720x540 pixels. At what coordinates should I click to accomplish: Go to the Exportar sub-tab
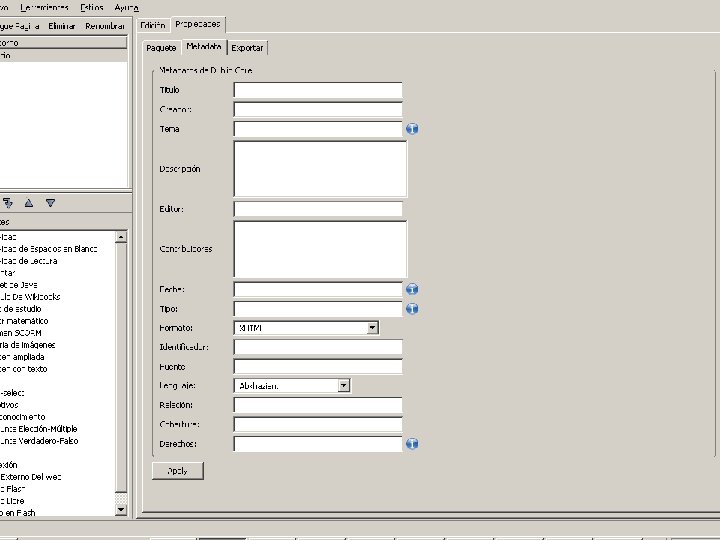click(x=247, y=48)
